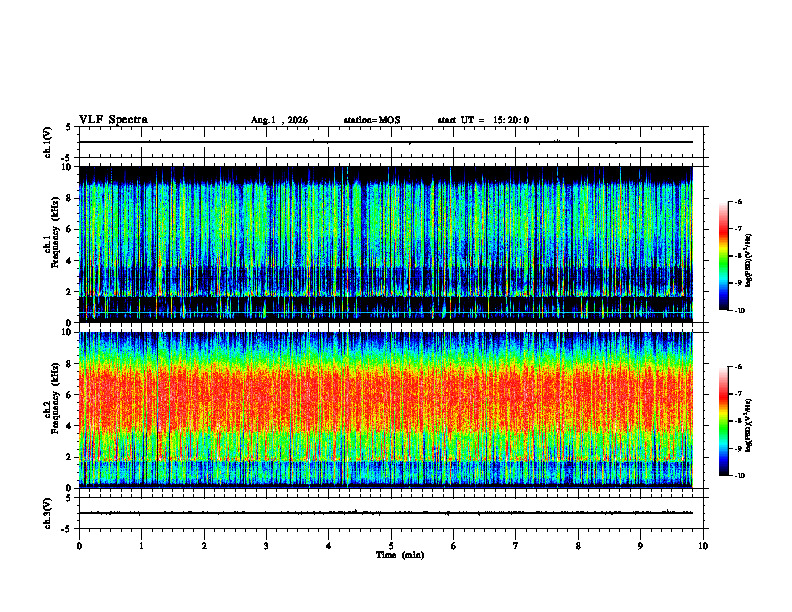Click time-axis tick label "5"

391,546
